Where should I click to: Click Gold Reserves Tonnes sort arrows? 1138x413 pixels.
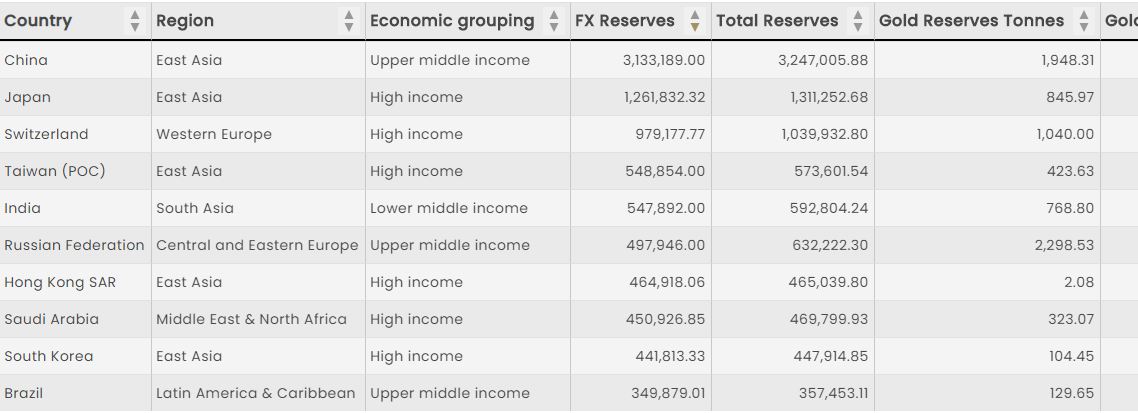1084,21
